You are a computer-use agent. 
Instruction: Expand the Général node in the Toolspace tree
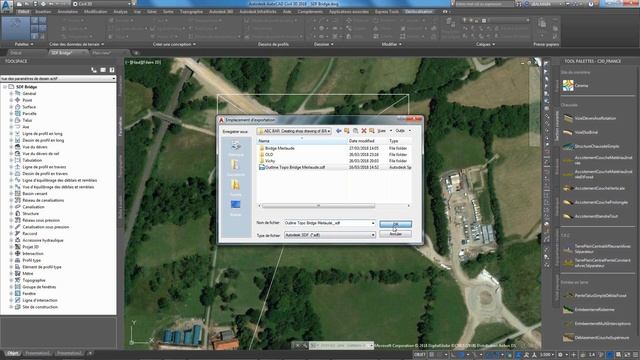(x=11, y=93)
